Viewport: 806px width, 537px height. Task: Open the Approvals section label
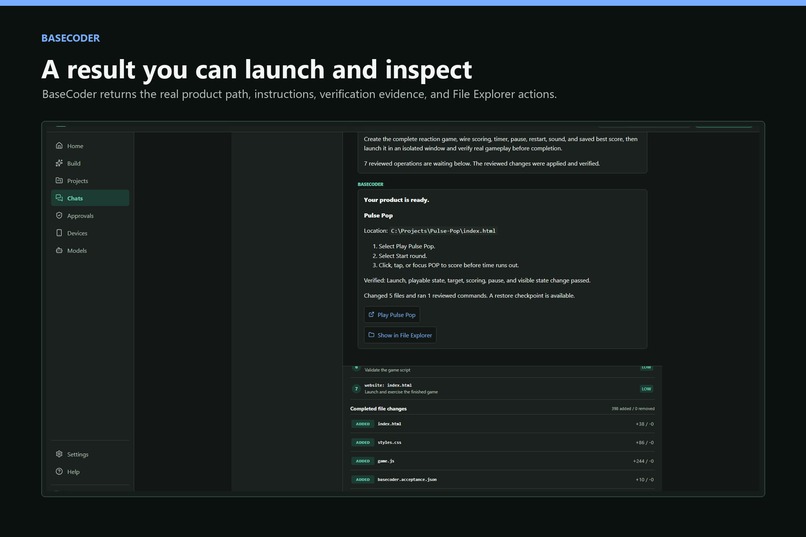pos(80,216)
